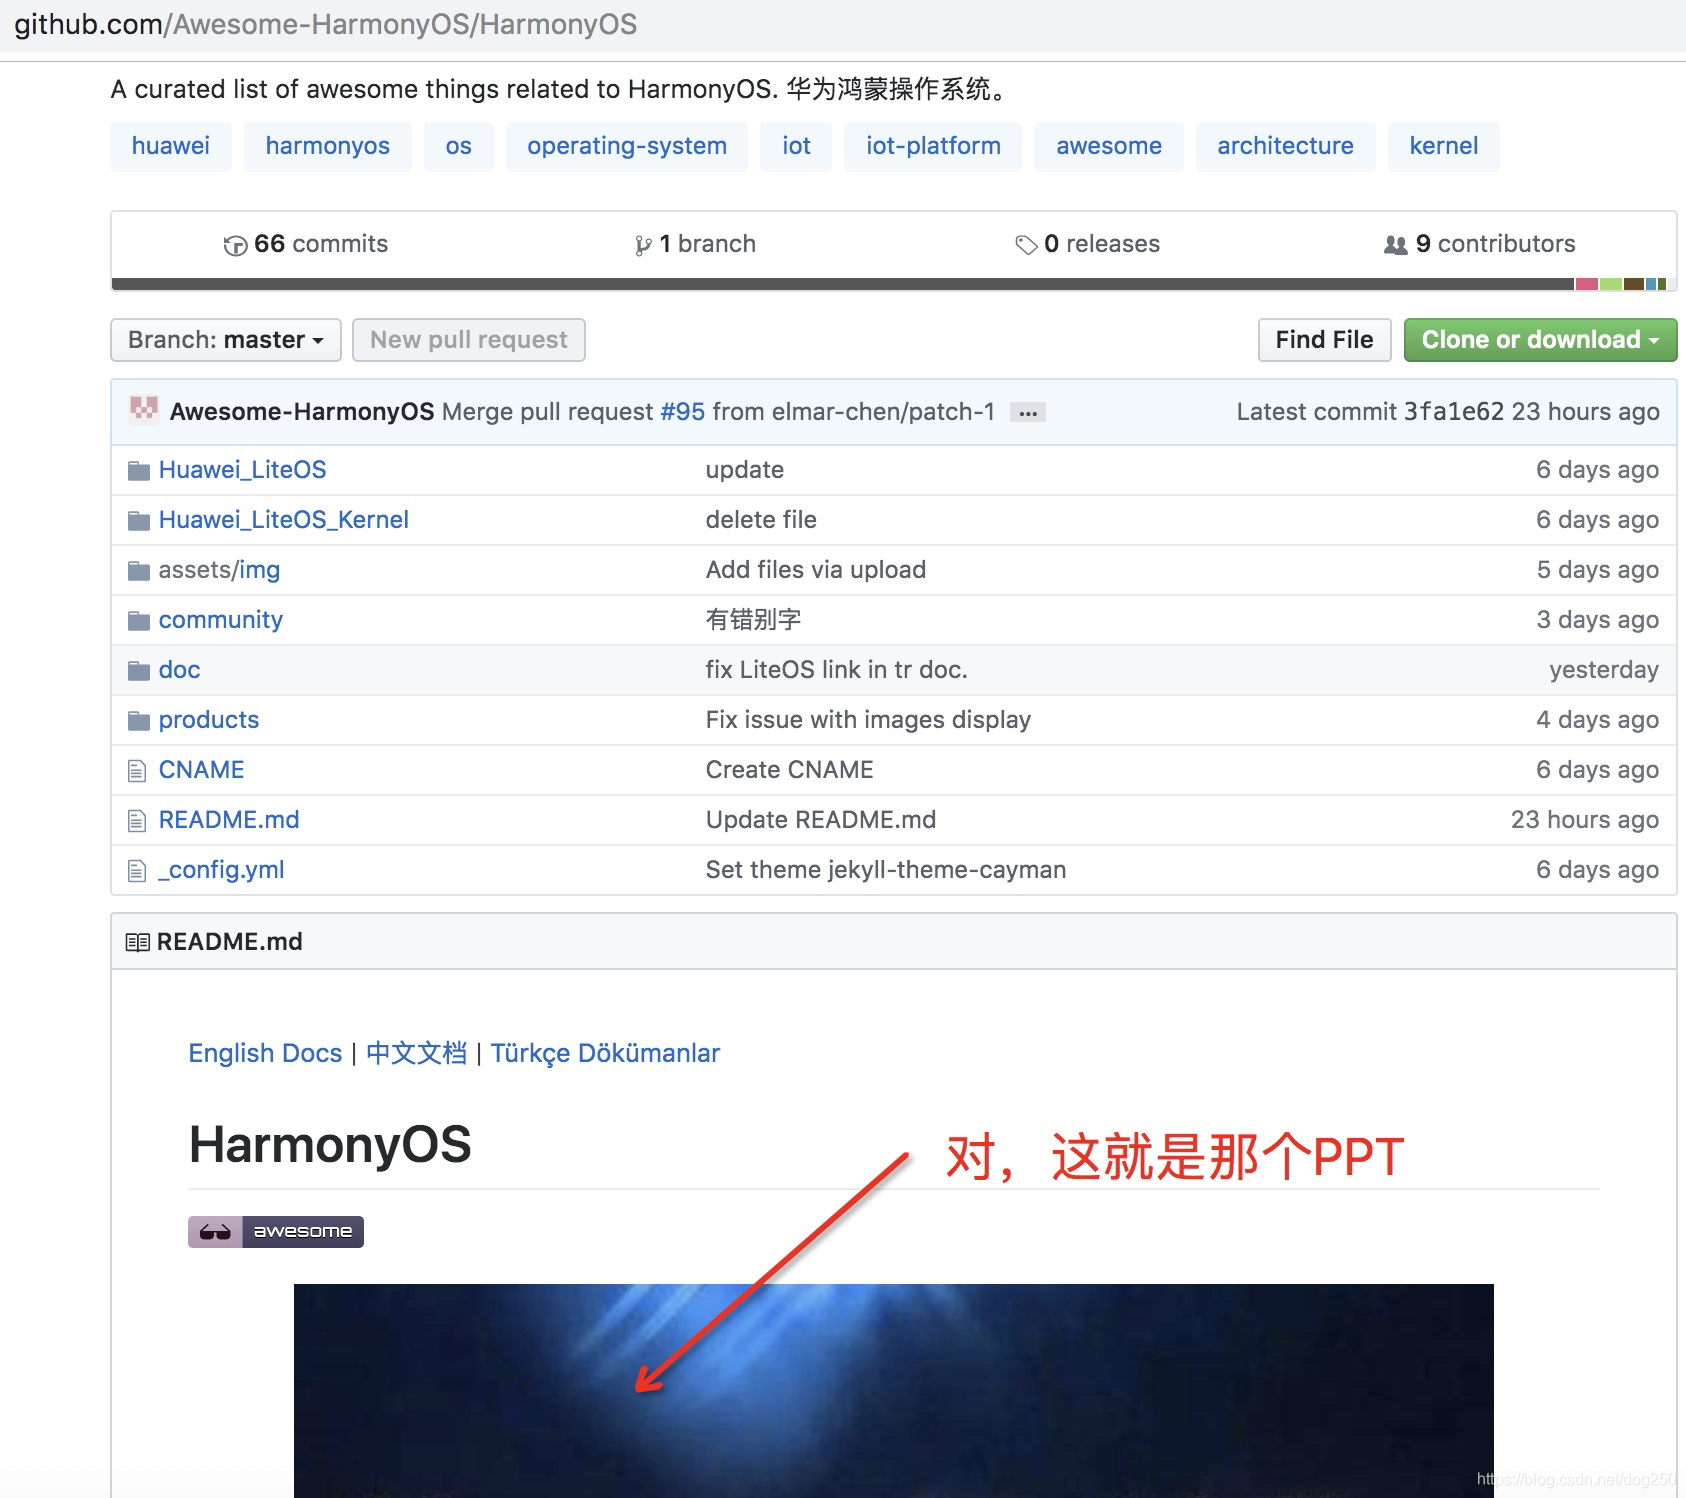The height and width of the screenshot is (1498, 1686).
Task: Select the architecture topic tag
Action: coord(1285,146)
